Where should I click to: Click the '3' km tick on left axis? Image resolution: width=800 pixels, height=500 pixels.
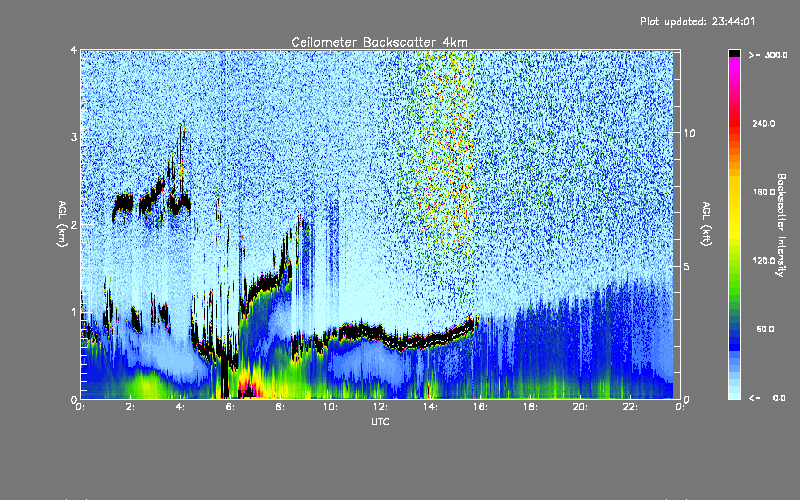74,137
